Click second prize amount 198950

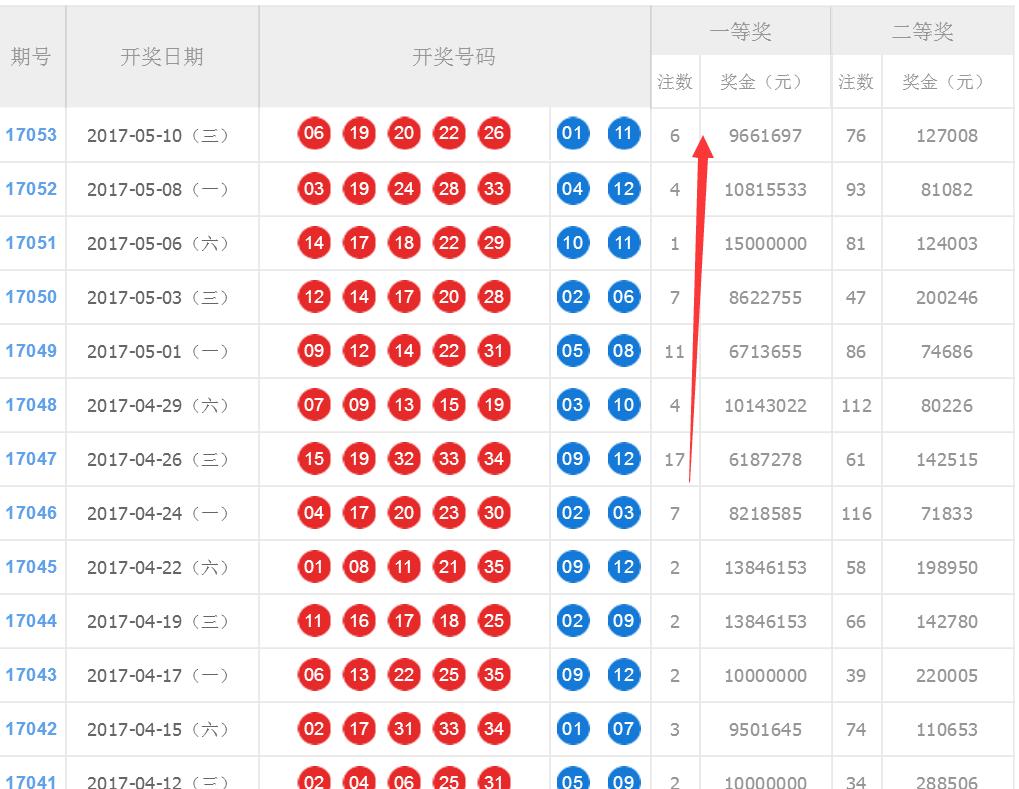point(947,567)
